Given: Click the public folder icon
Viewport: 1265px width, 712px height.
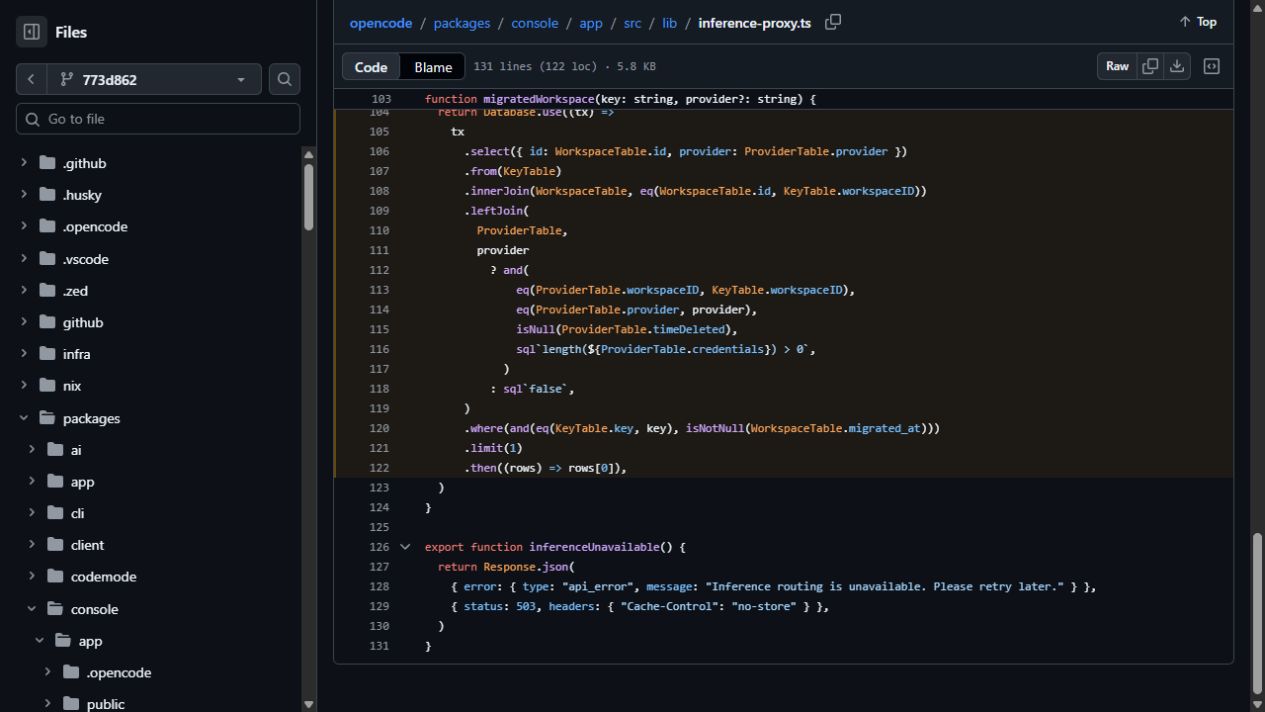Looking at the screenshot, I should click(x=71, y=704).
